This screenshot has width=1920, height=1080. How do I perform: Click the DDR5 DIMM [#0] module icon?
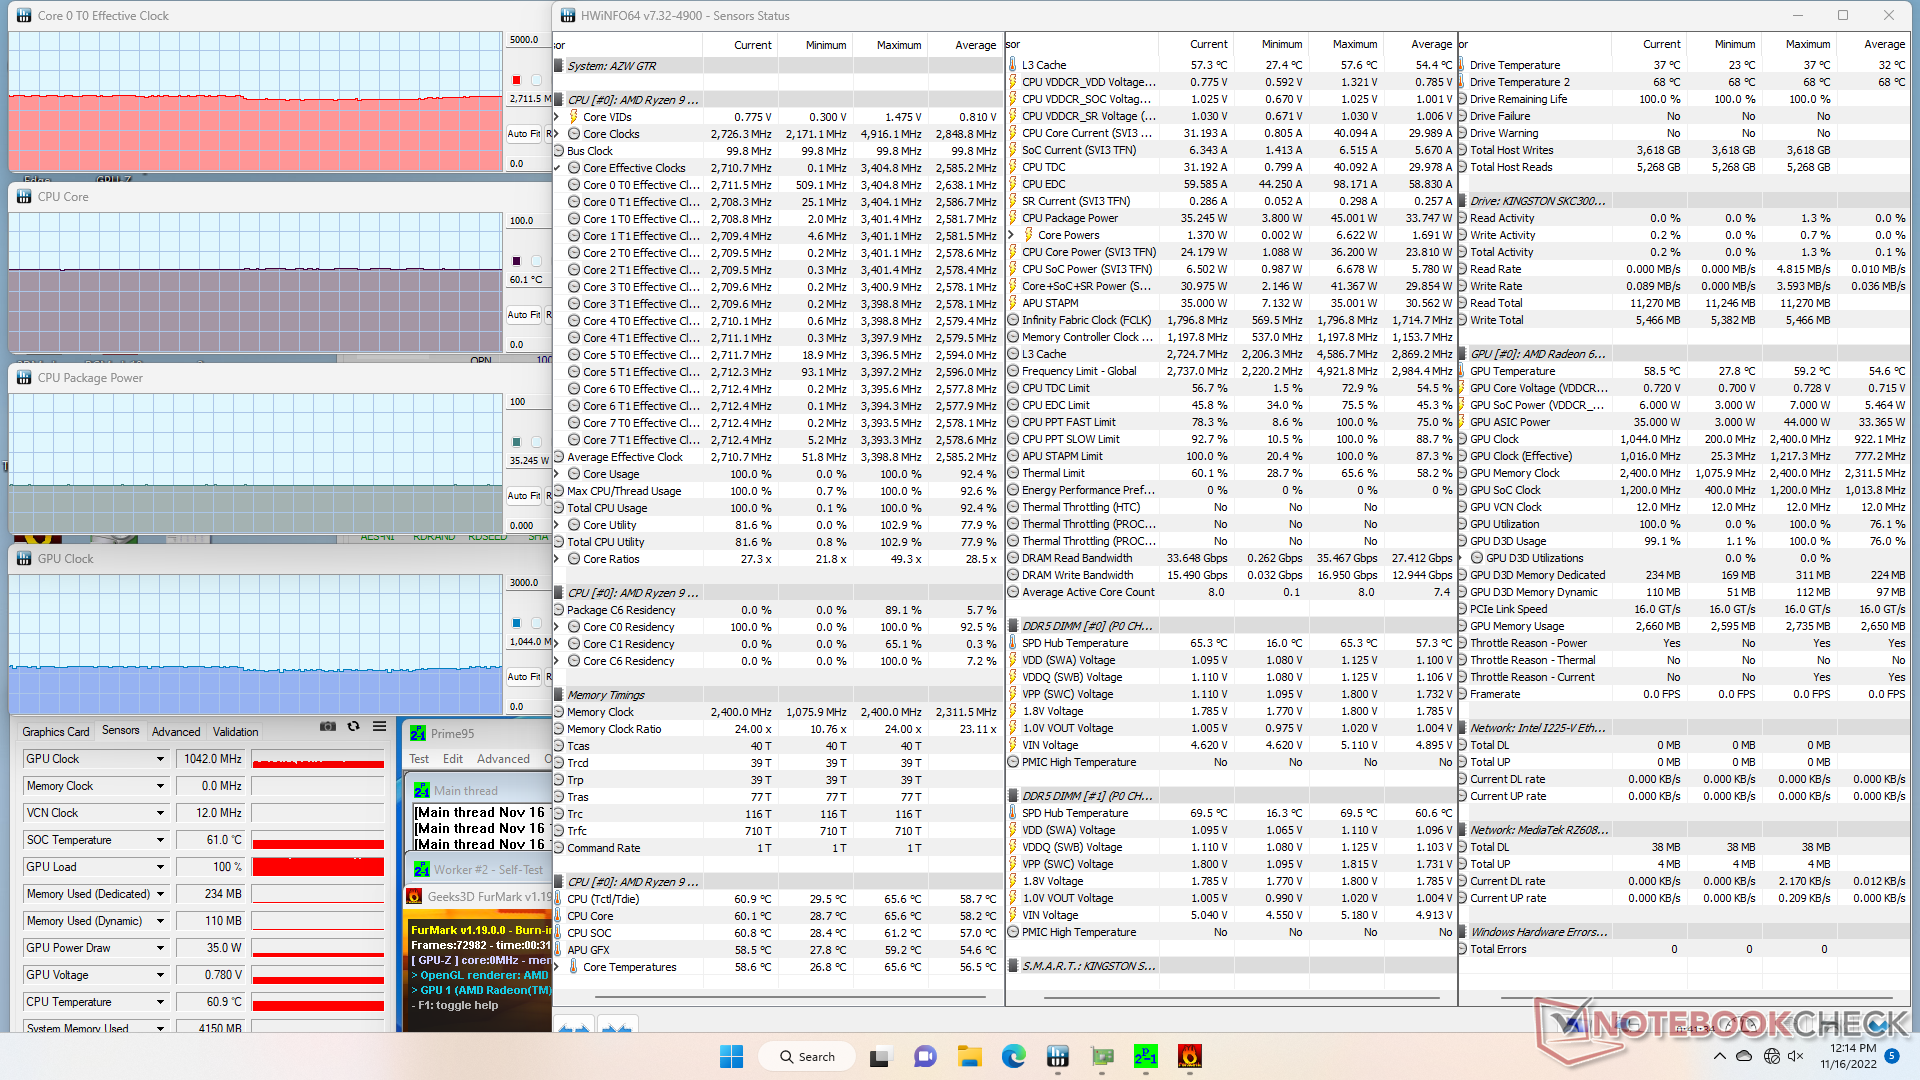point(1013,626)
